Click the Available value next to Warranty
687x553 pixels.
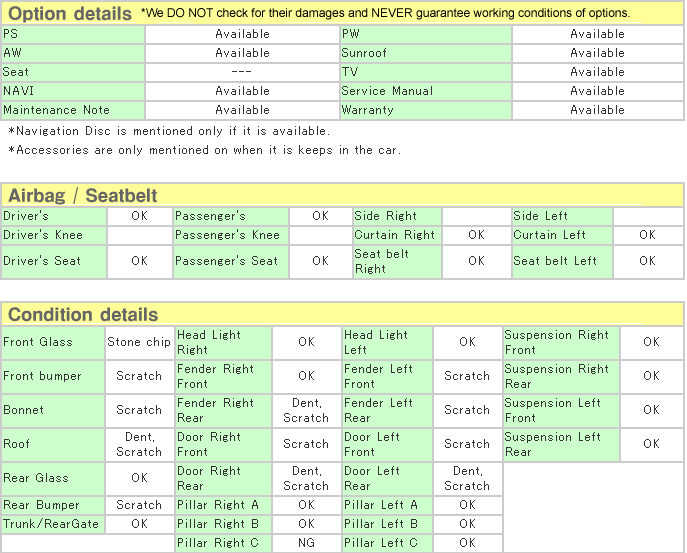597,110
